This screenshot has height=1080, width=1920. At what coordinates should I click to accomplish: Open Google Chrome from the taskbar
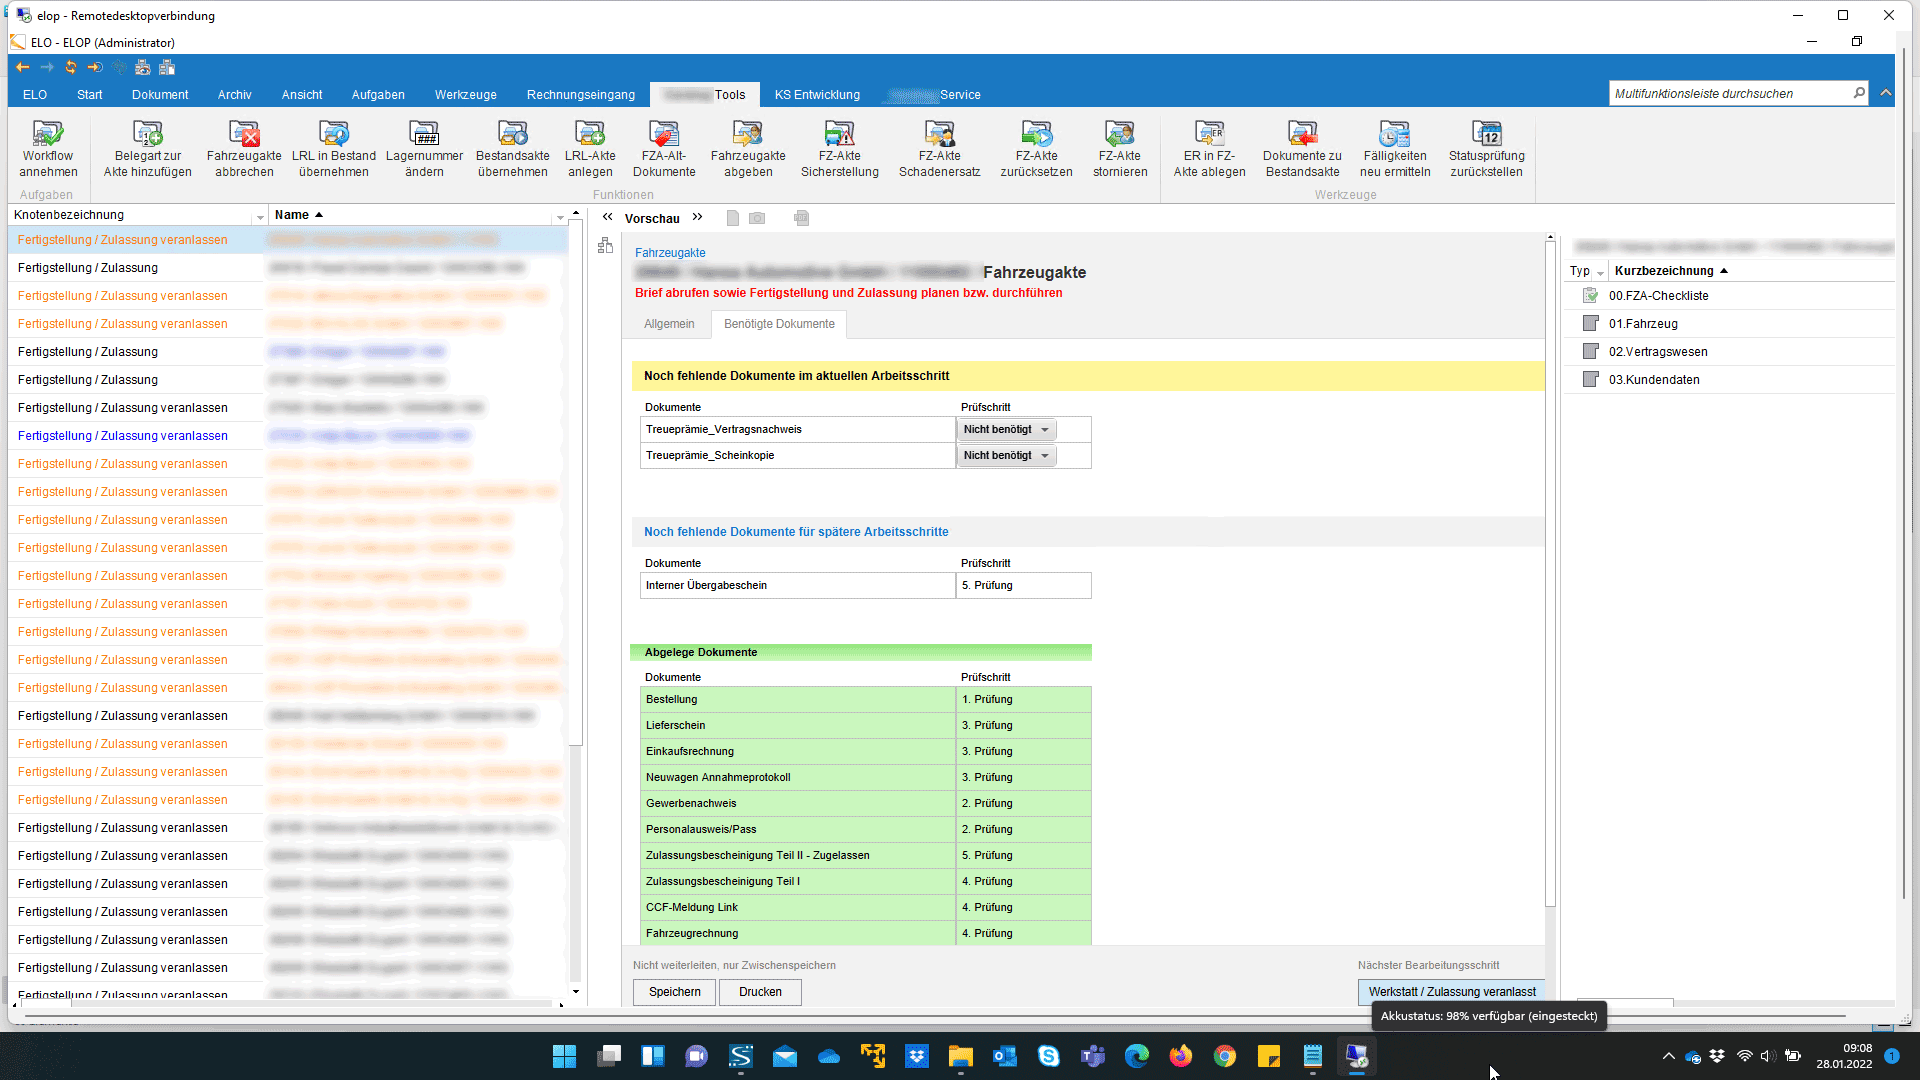1225,1056
